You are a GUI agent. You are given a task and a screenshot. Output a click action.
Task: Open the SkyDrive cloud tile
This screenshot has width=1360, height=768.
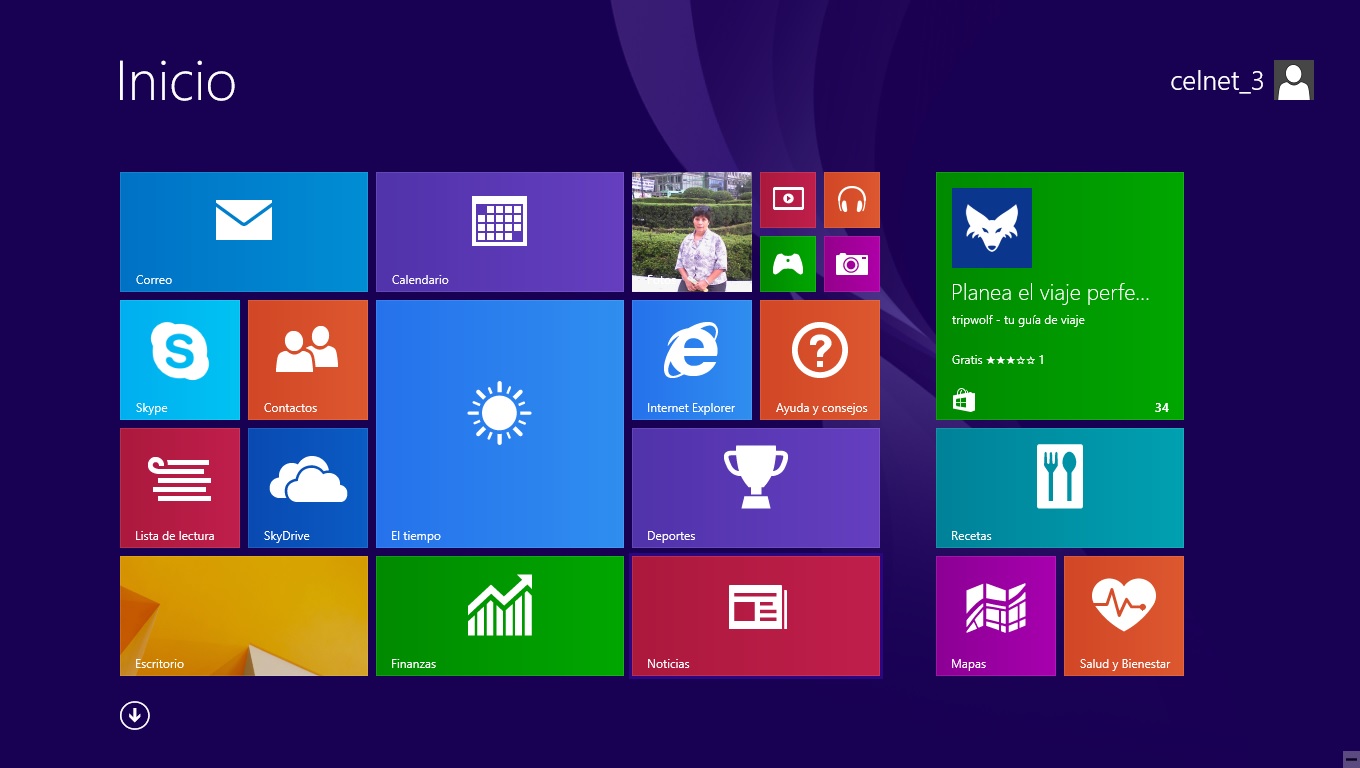308,488
